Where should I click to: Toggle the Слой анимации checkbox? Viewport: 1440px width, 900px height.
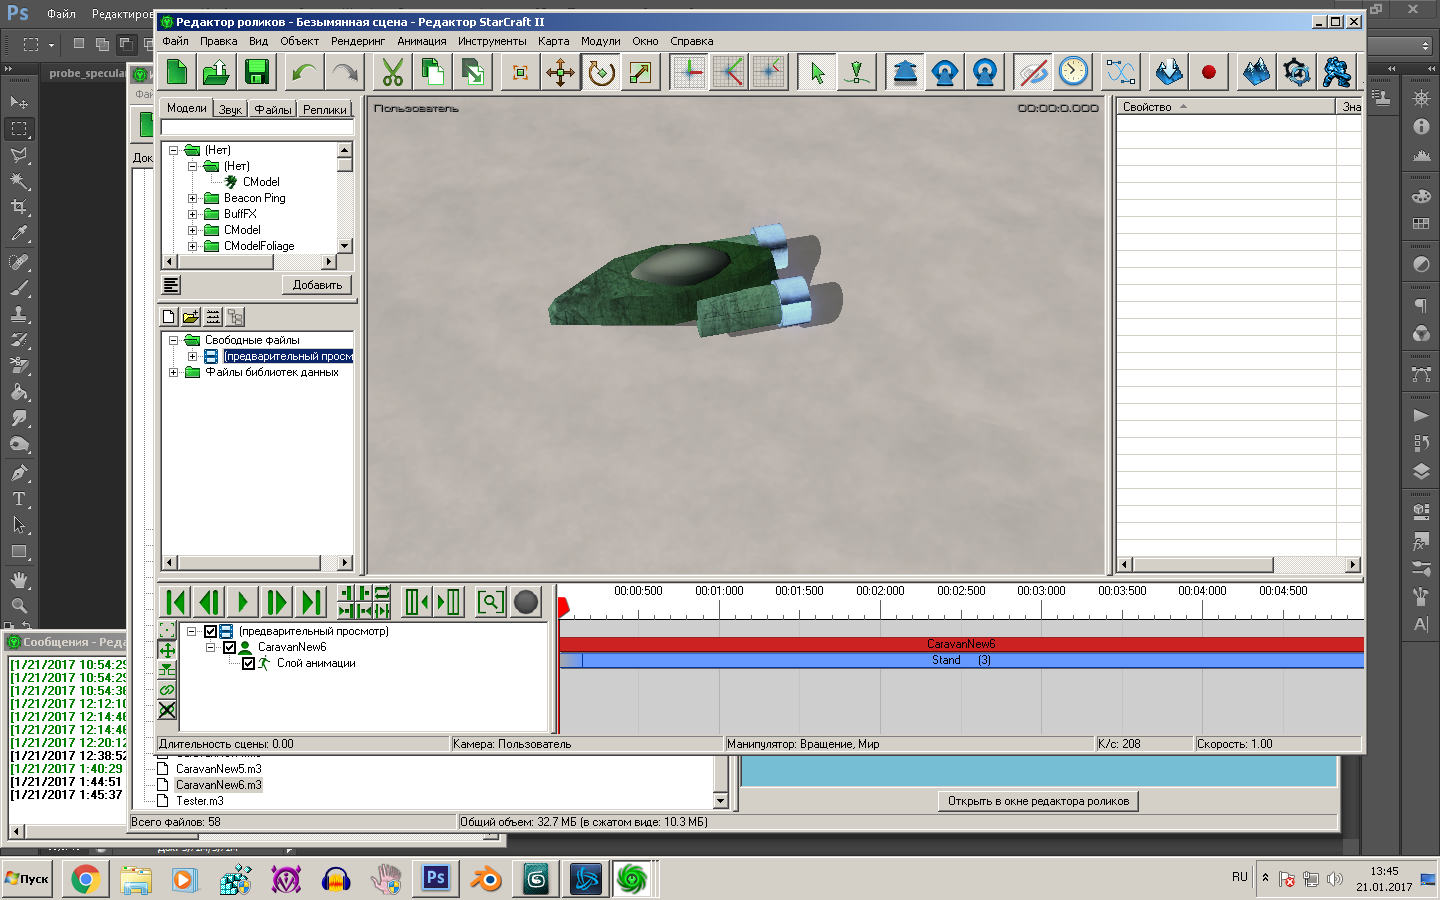[248, 664]
